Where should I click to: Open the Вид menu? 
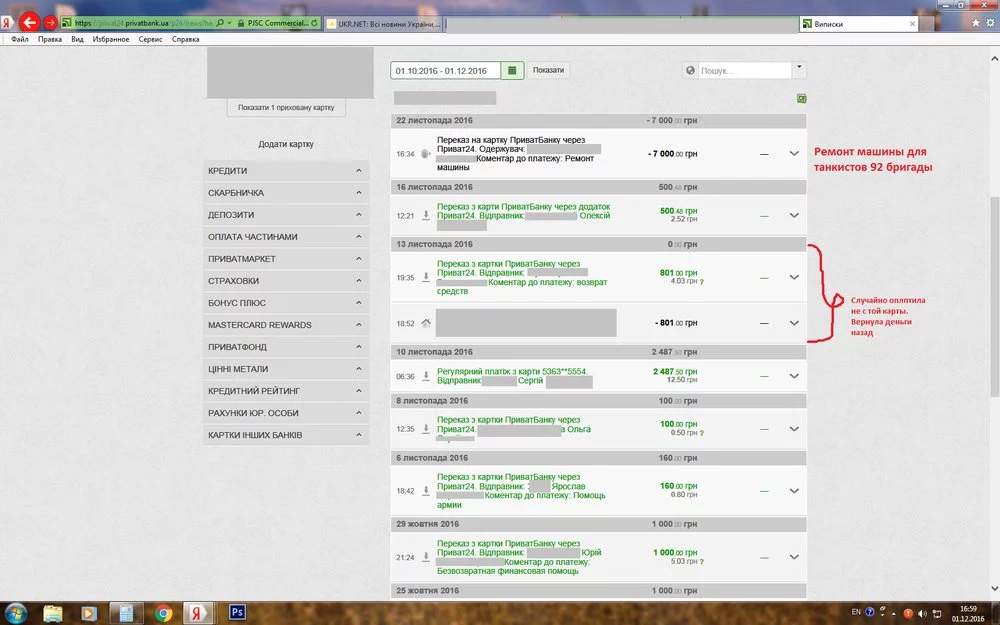(77, 39)
